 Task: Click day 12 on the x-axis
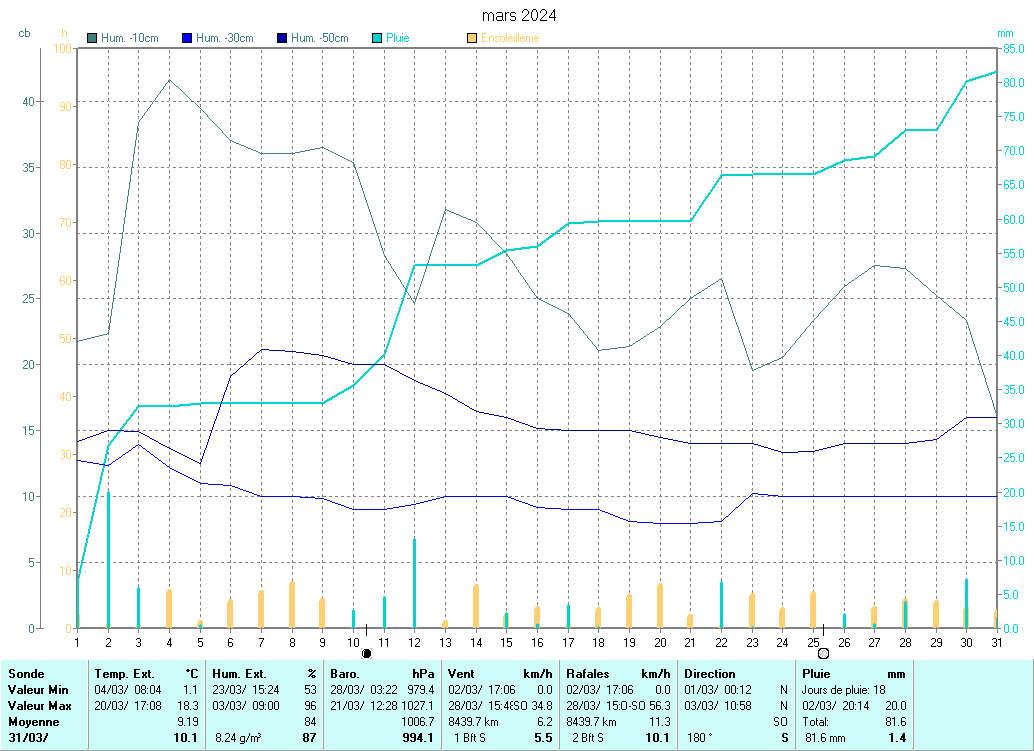[413, 640]
